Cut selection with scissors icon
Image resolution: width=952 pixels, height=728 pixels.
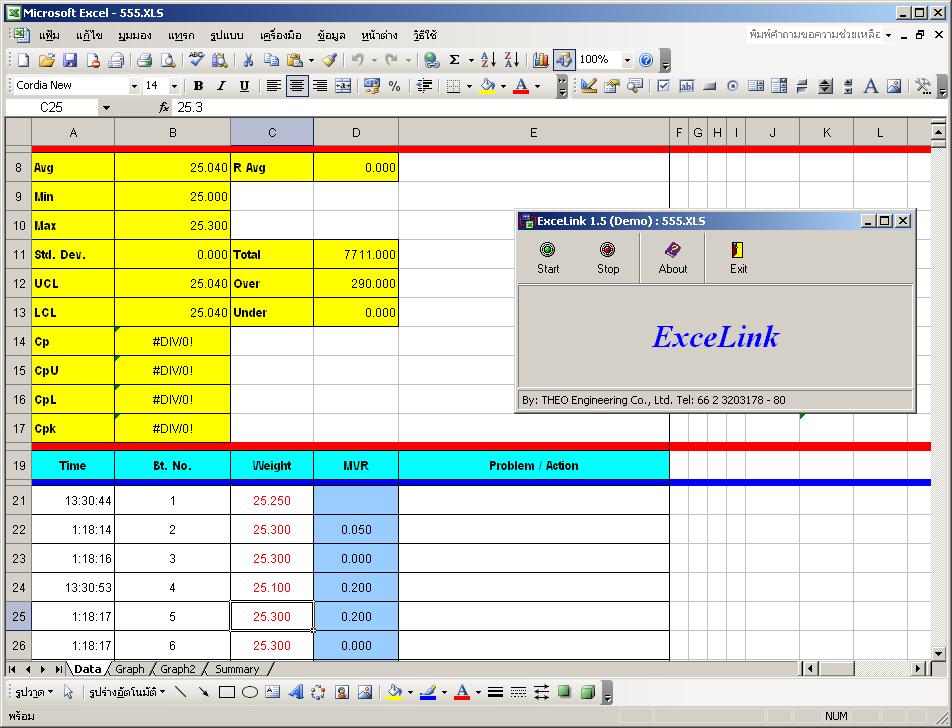point(248,60)
